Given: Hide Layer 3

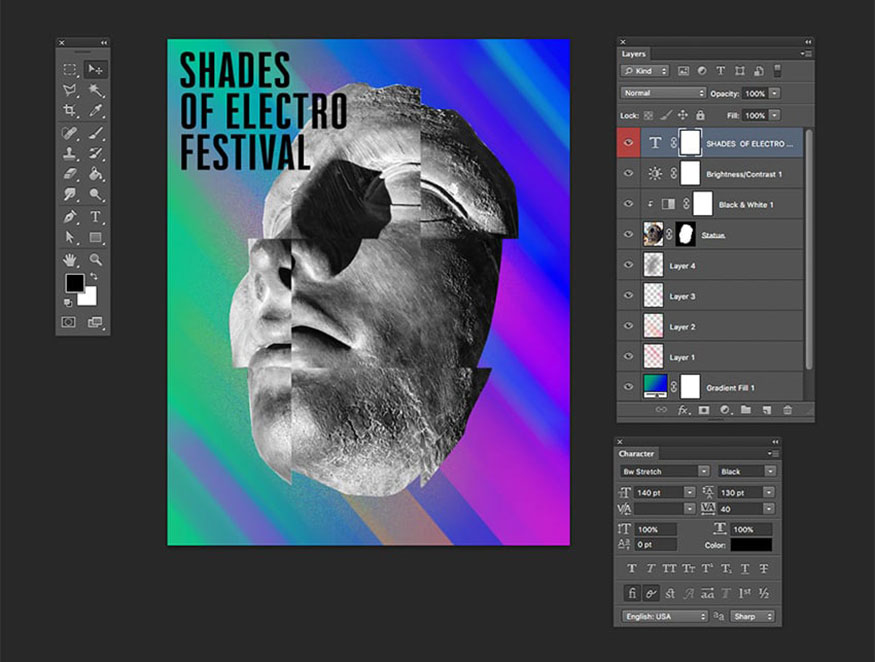Looking at the screenshot, I should pyautogui.click(x=628, y=296).
